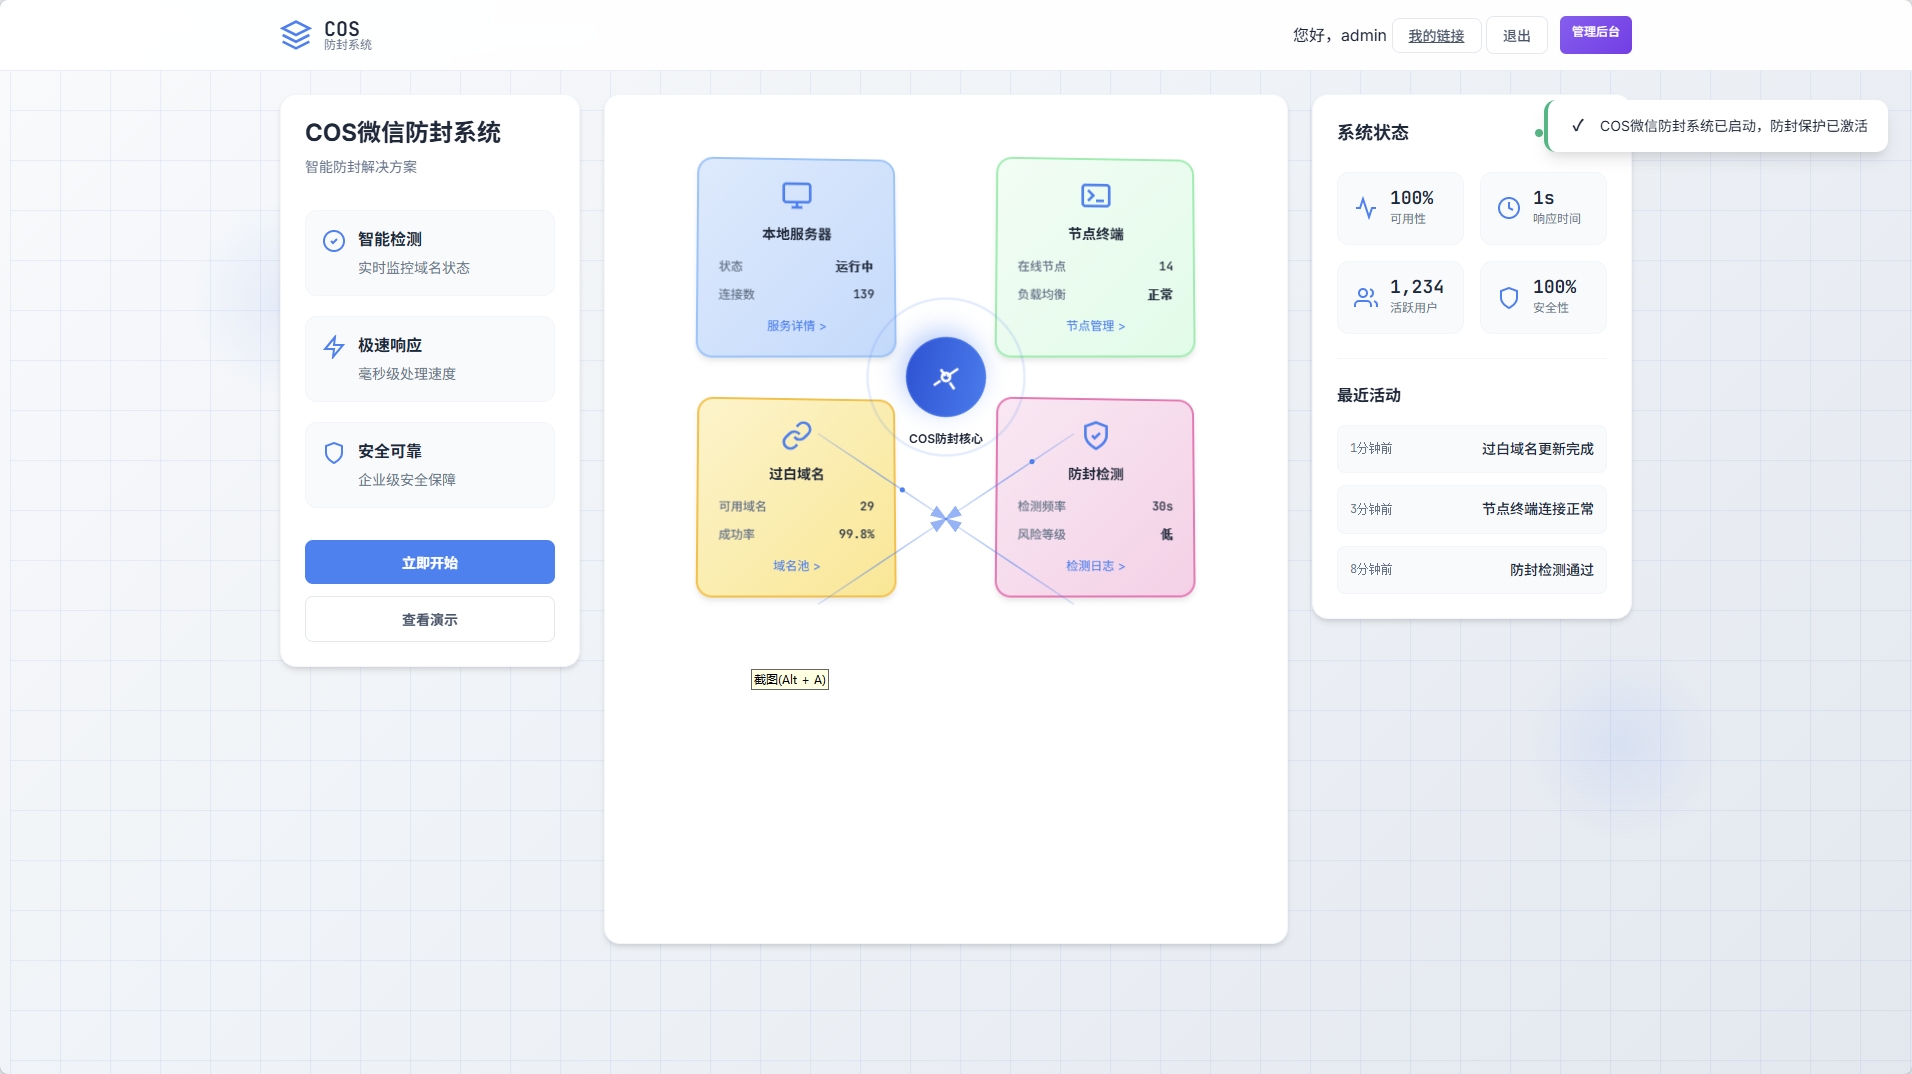Click the 节点终端连接正常 activity entry

pyautogui.click(x=1472, y=509)
